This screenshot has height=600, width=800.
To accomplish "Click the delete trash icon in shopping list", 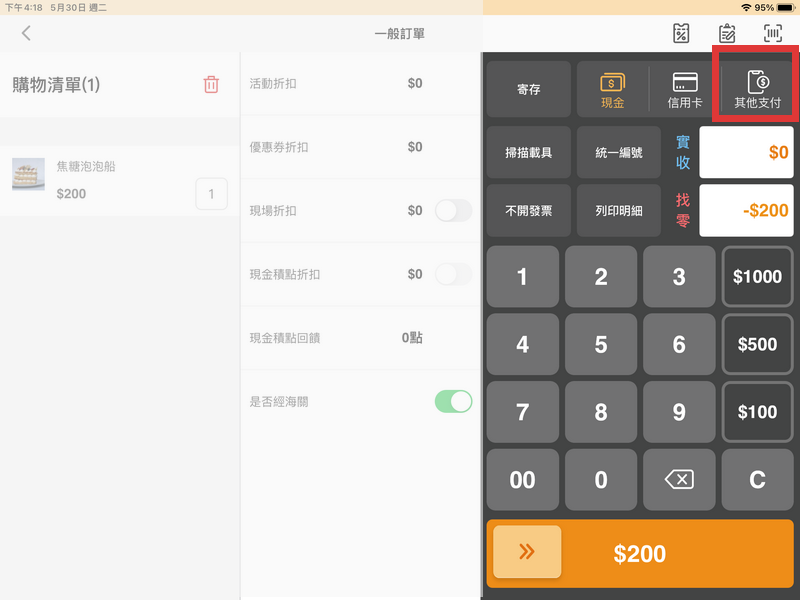I will 211,85.
